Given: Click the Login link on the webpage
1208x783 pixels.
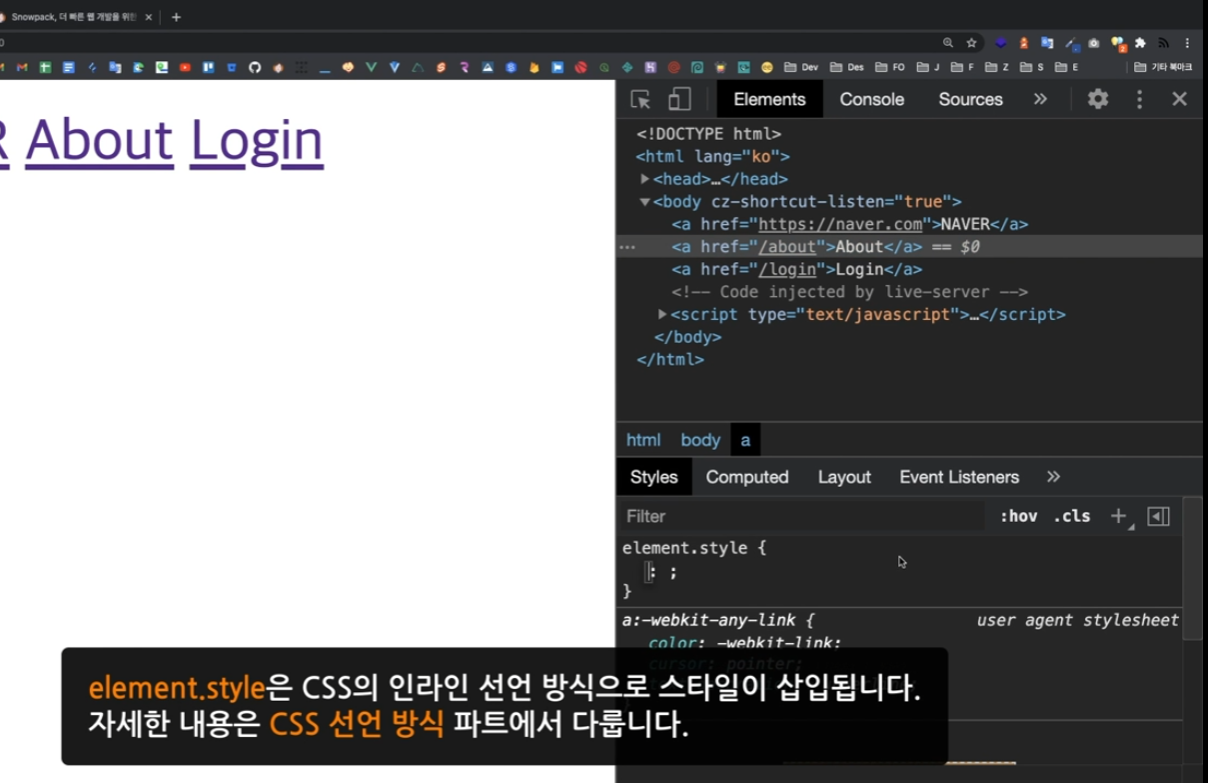Looking at the screenshot, I should tap(256, 142).
